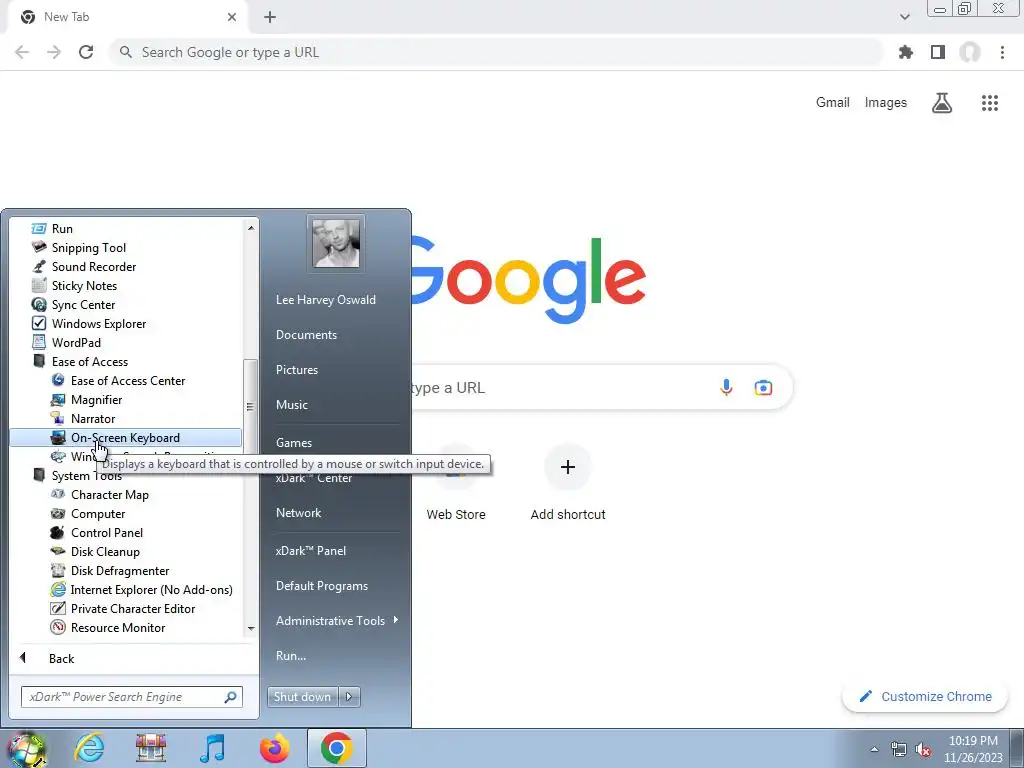The height and width of the screenshot is (768, 1024).
Task: Collapse the Ease of Access folder
Action: 89,361
